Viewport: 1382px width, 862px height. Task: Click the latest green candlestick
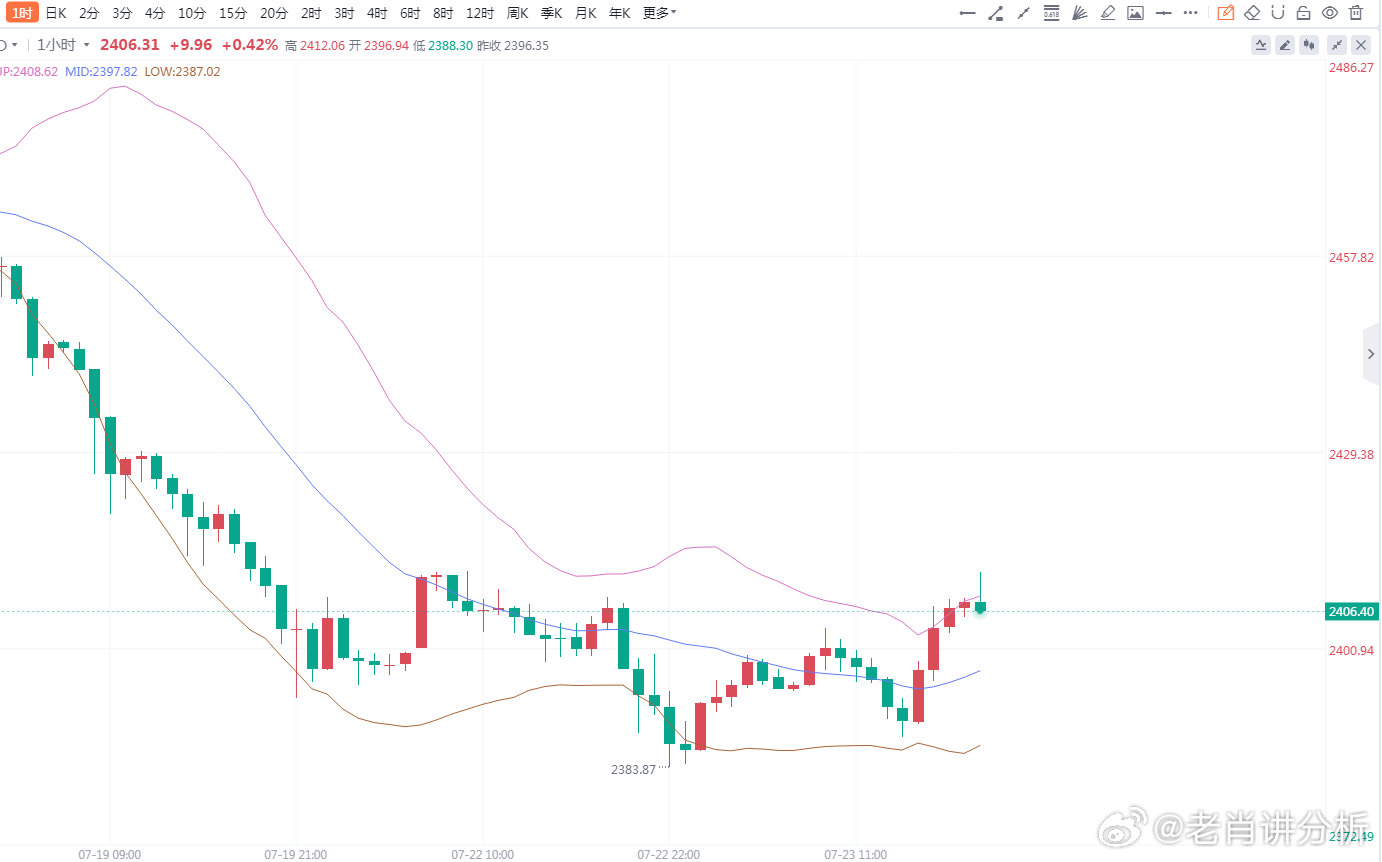981,606
